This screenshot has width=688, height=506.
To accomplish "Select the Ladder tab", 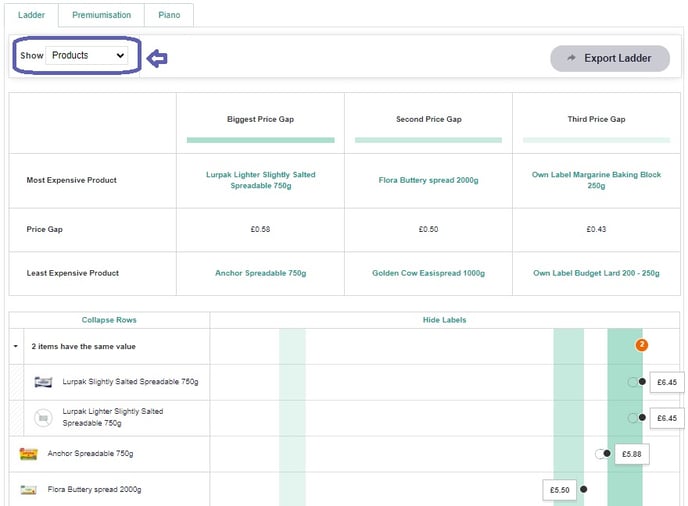I will [x=32, y=15].
